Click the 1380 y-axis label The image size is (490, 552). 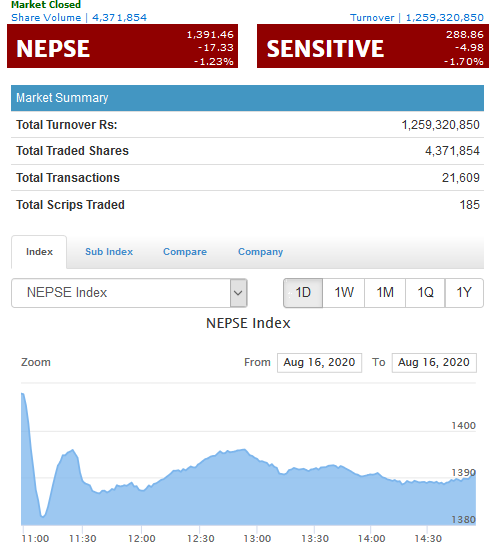464,520
